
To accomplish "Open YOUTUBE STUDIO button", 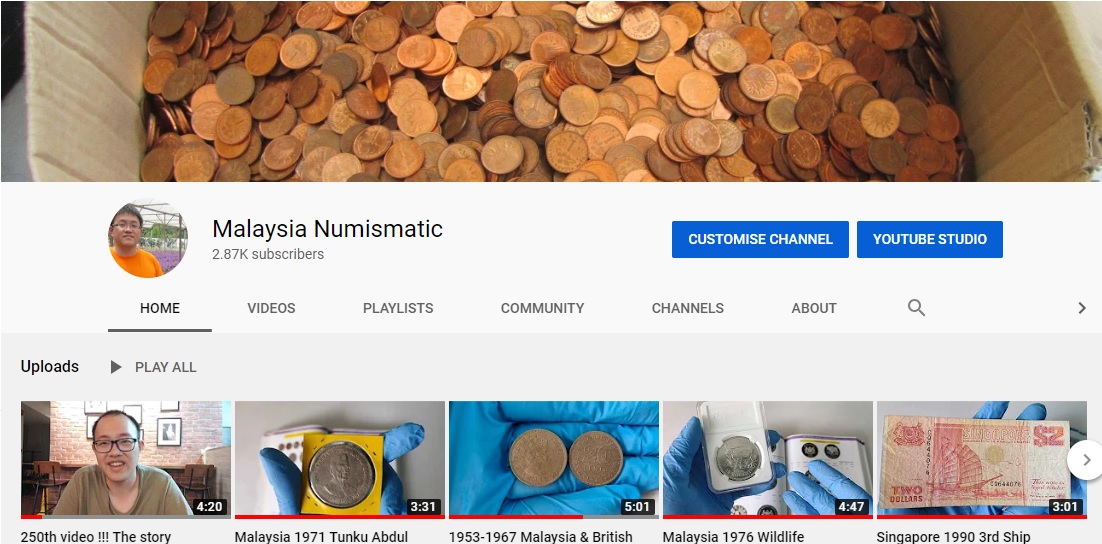I will (930, 239).
